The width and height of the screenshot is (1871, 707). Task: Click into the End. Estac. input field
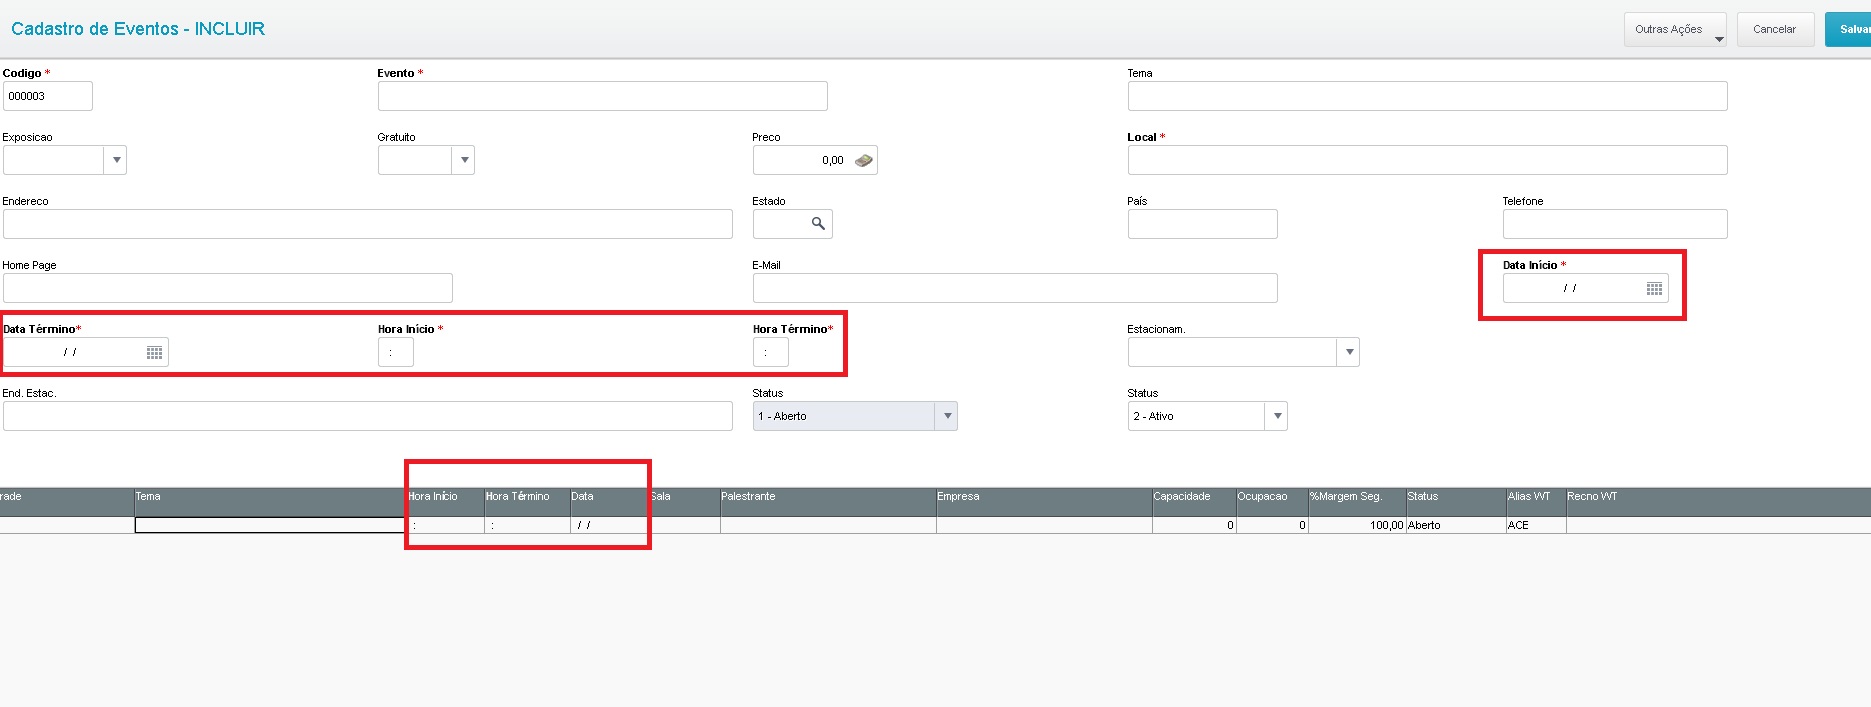(368, 416)
